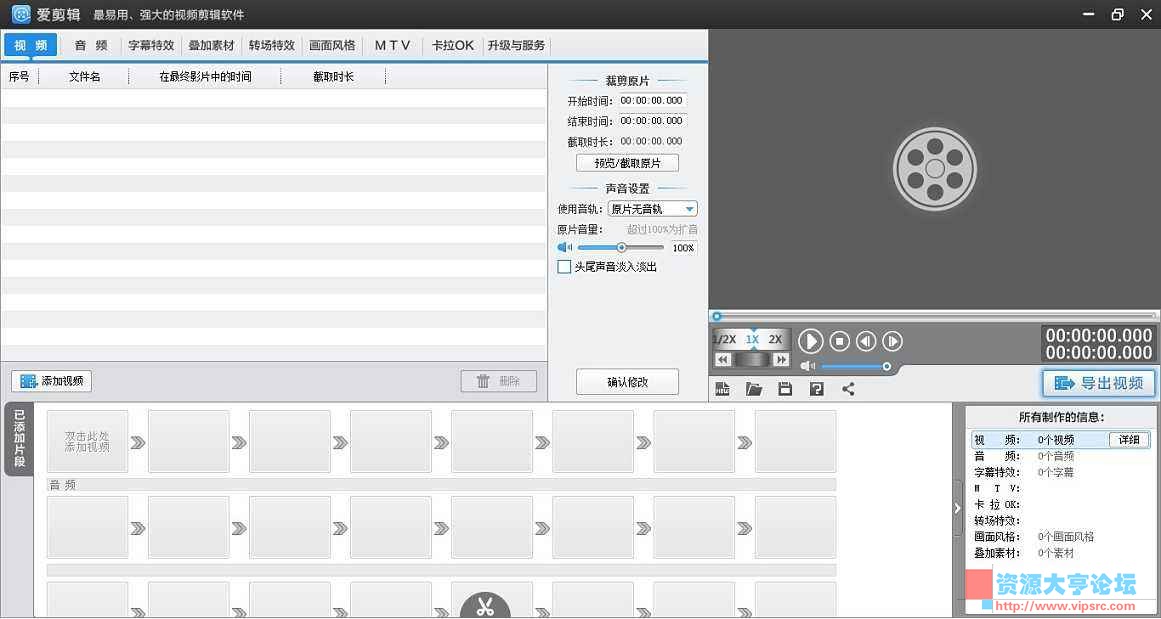The width and height of the screenshot is (1161, 619).
Task: Open the 卡拉OK tab
Action: 453,45
